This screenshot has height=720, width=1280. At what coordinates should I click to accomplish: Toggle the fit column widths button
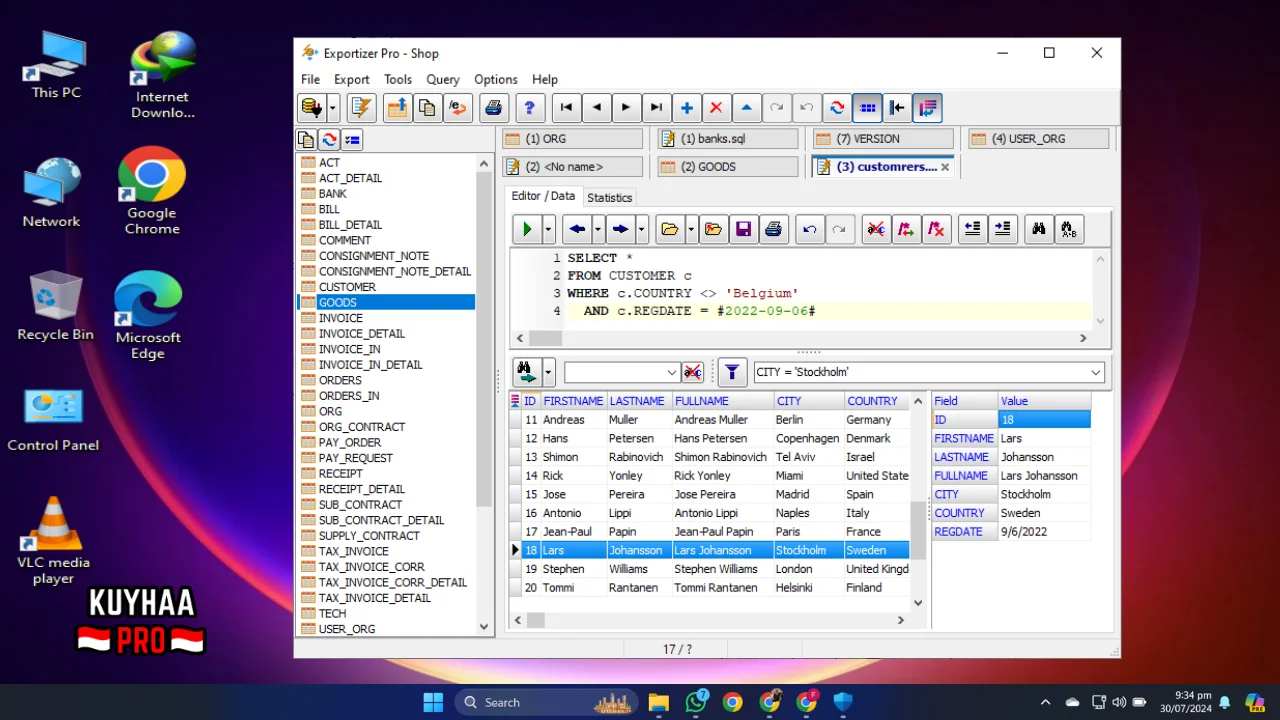coord(897,108)
